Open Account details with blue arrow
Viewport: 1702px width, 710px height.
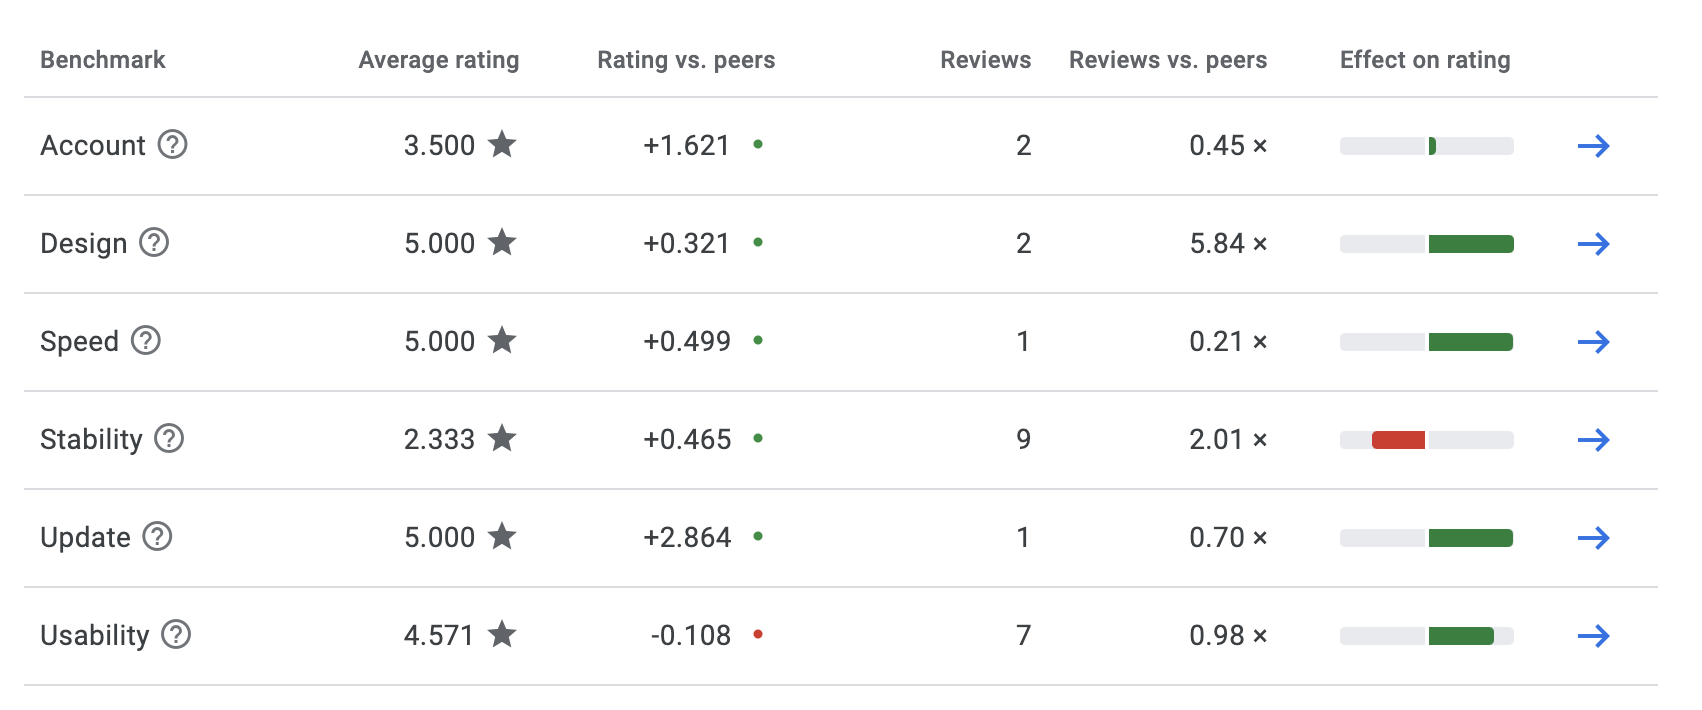[1593, 146]
